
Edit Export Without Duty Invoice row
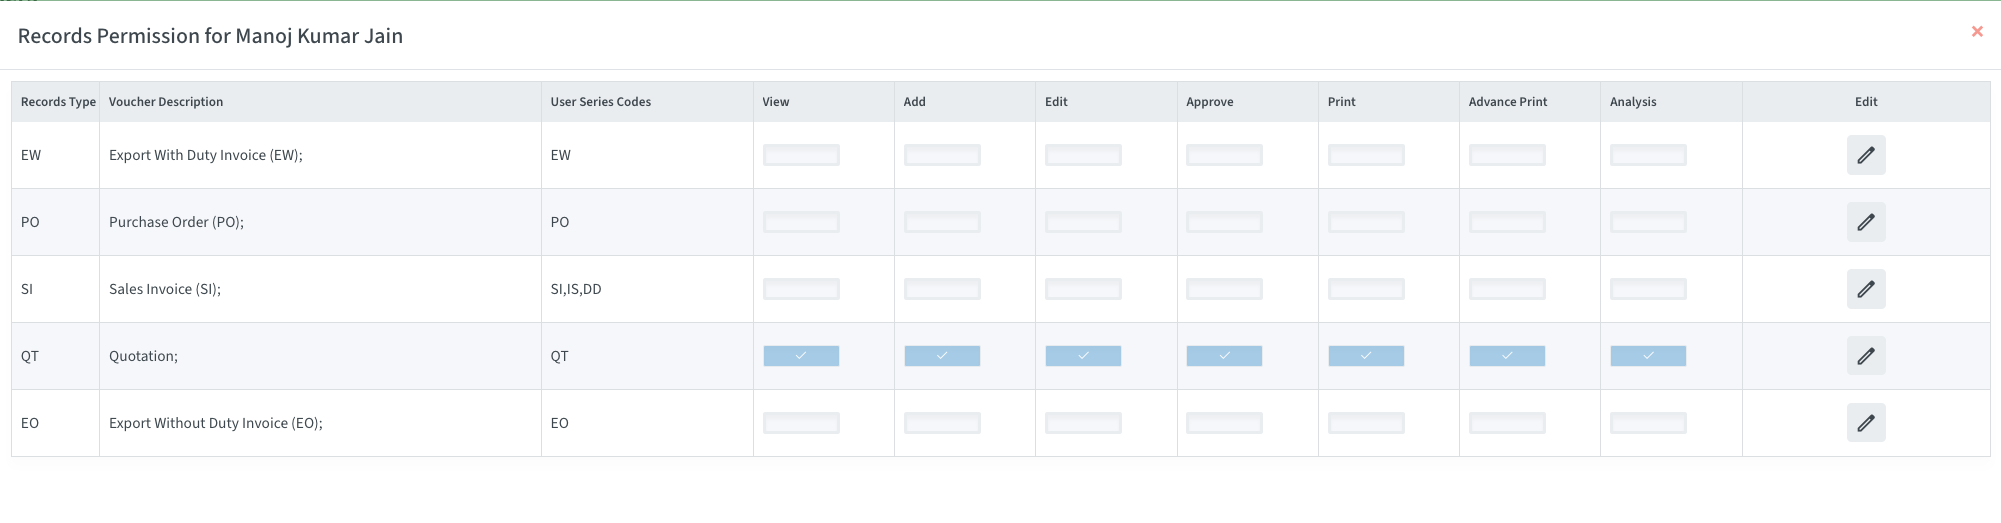(x=1865, y=423)
